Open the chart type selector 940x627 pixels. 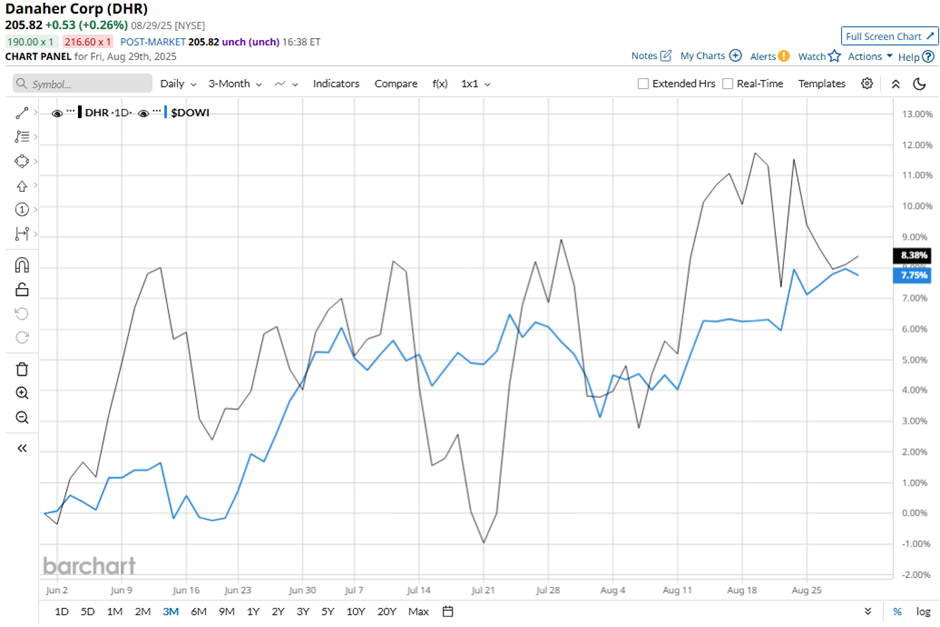(x=286, y=84)
